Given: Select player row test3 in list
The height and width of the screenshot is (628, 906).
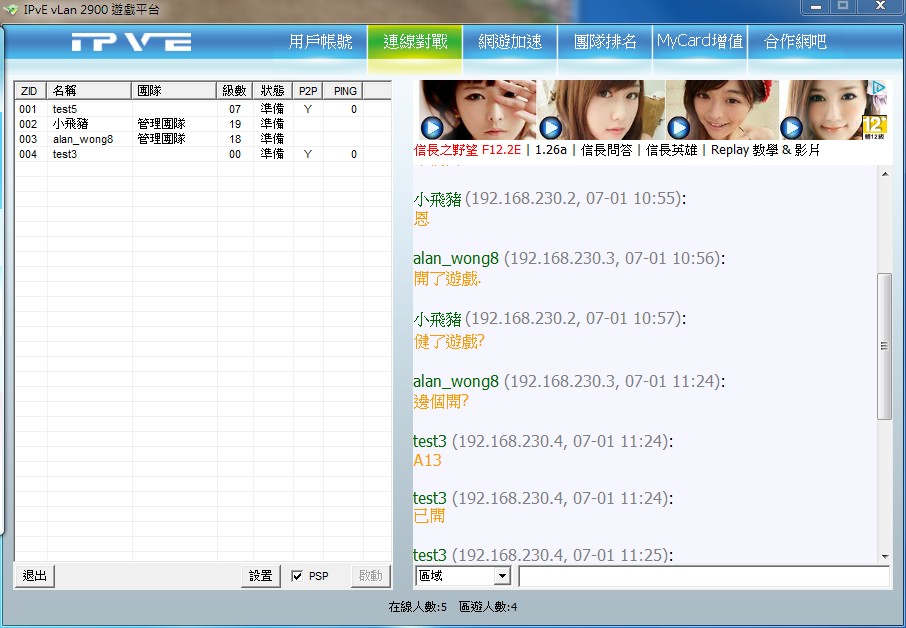Looking at the screenshot, I should coord(203,154).
